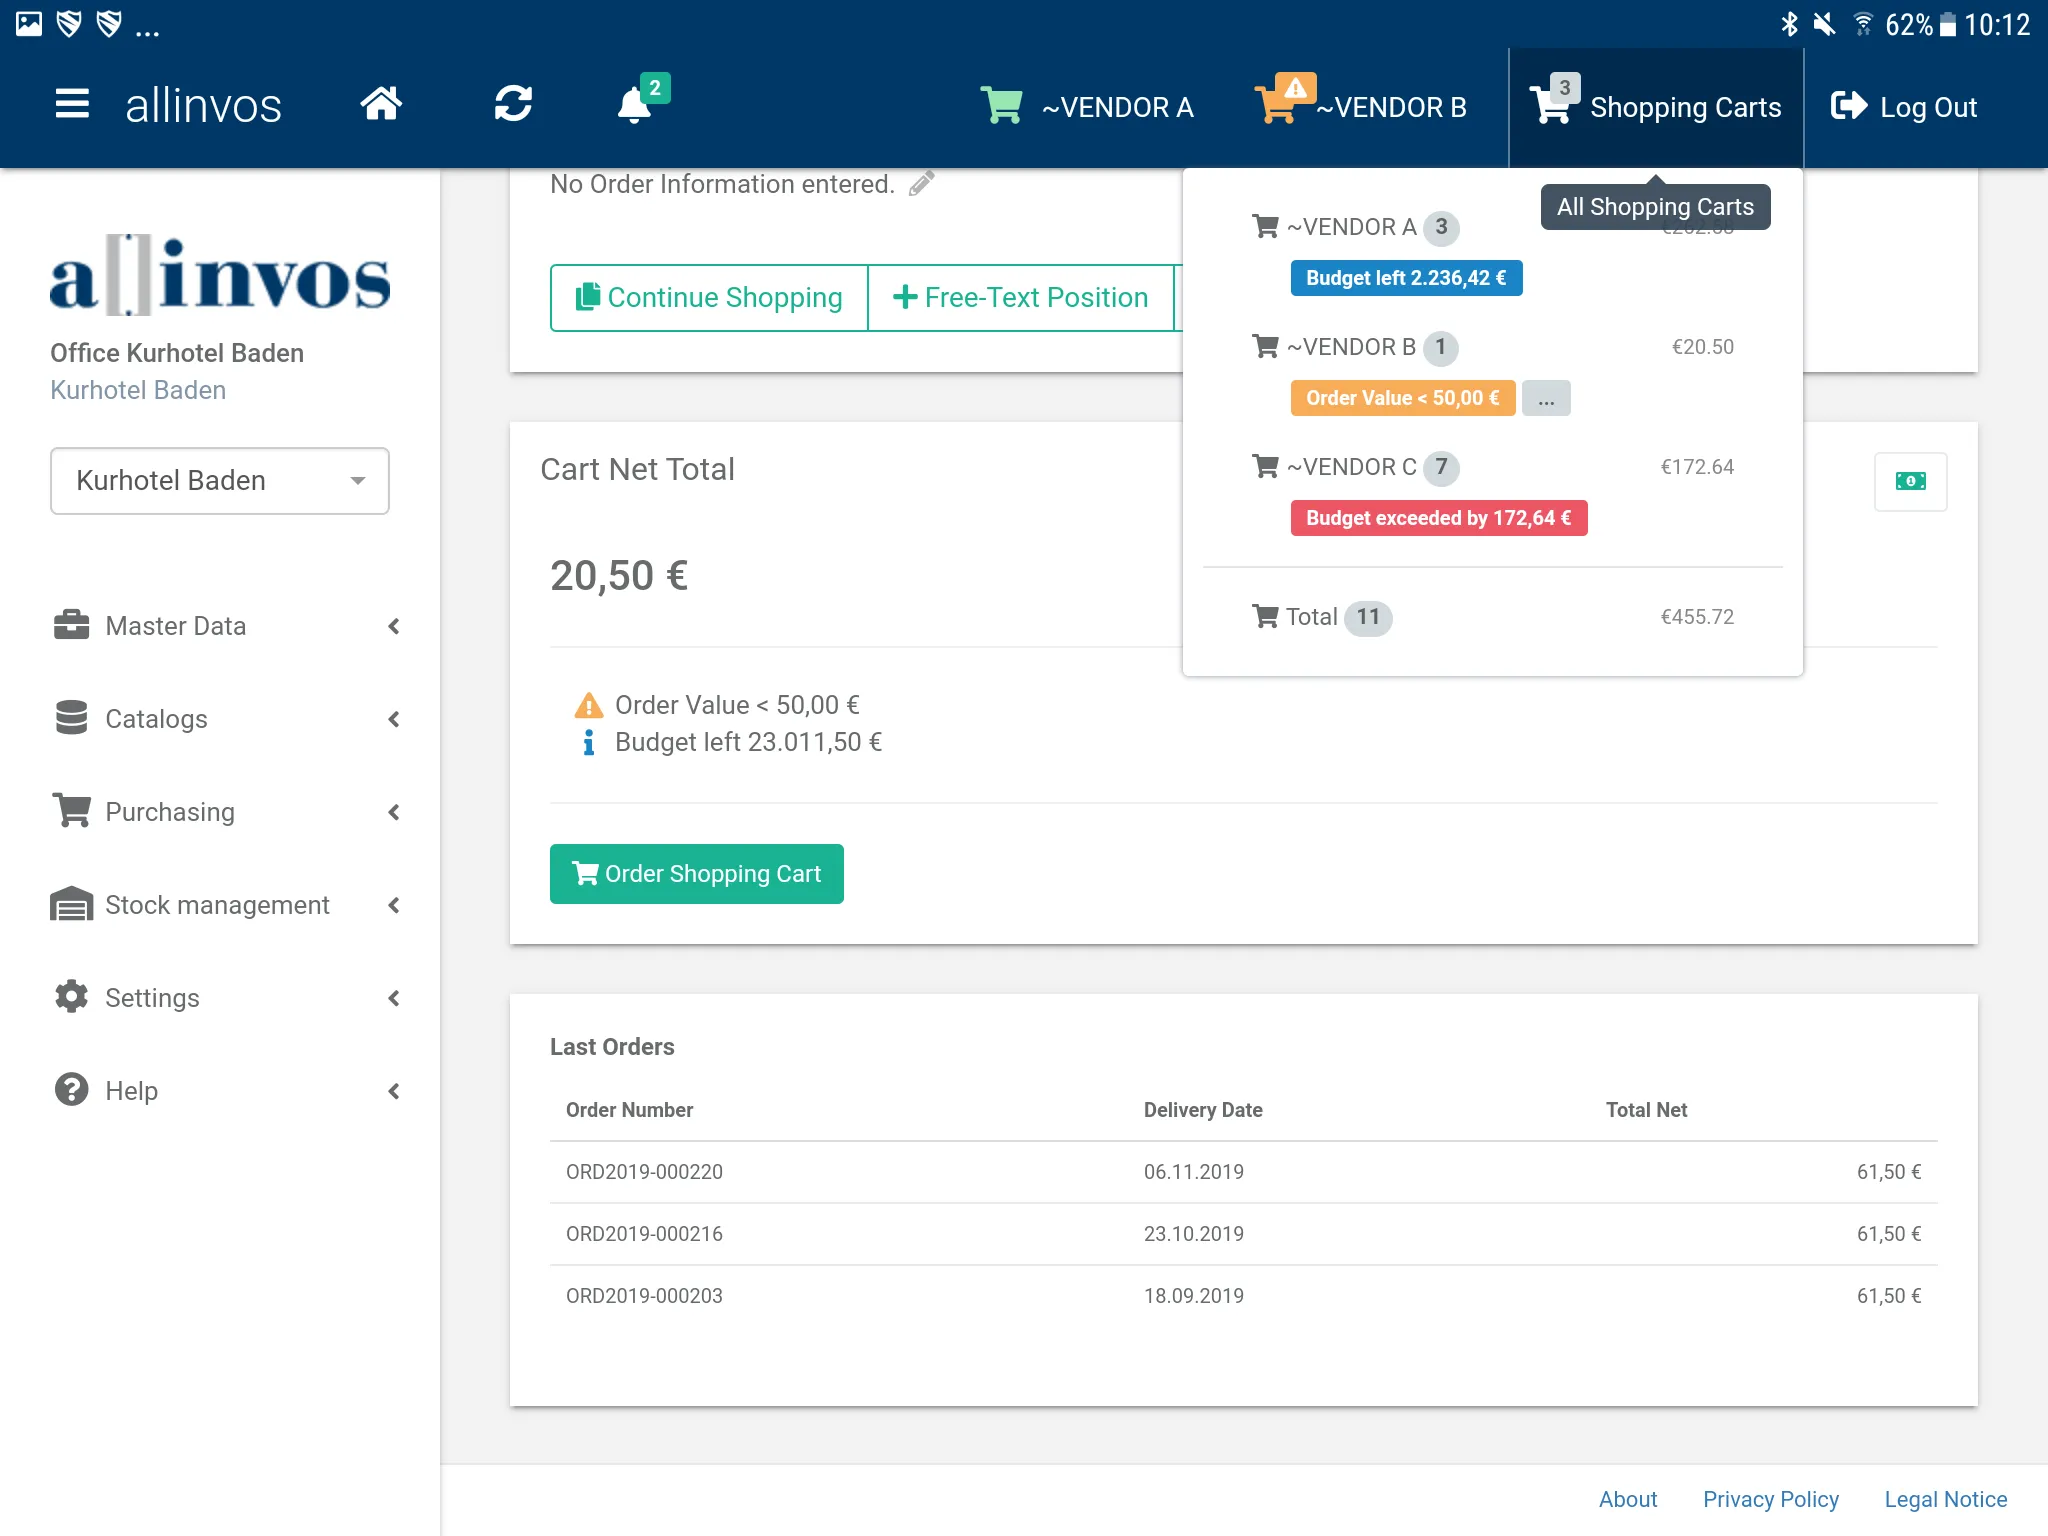Click the Shopping Carts icon in navbar
The image size is (2048, 1536).
(x=1550, y=105)
